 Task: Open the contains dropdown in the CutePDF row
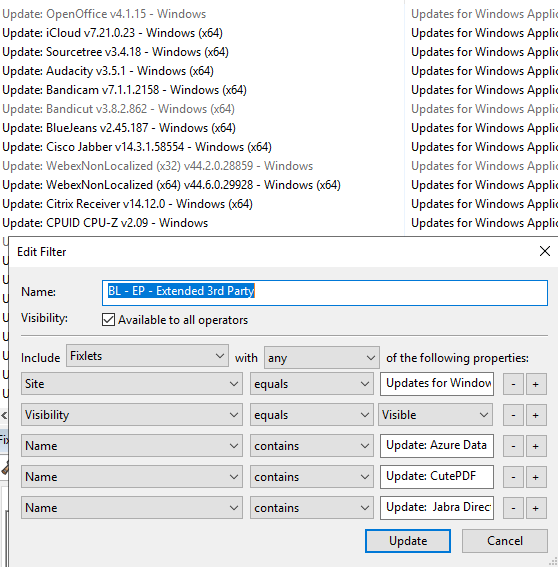pos(312,477)
